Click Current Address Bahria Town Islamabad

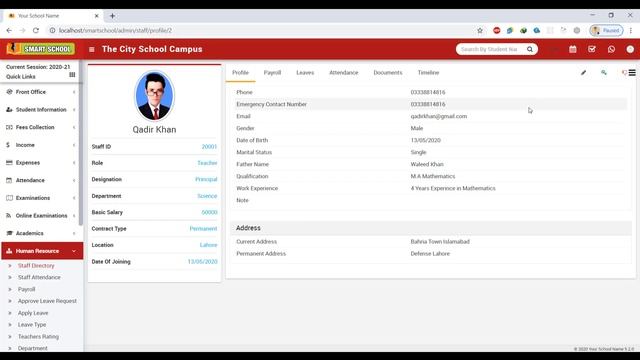click(x=440, y=242)
